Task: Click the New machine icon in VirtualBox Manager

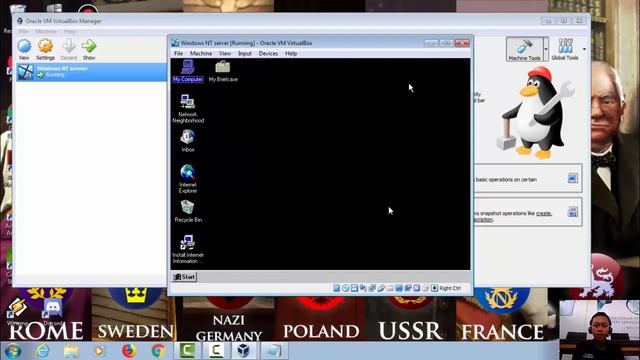Action: (24, 49)
